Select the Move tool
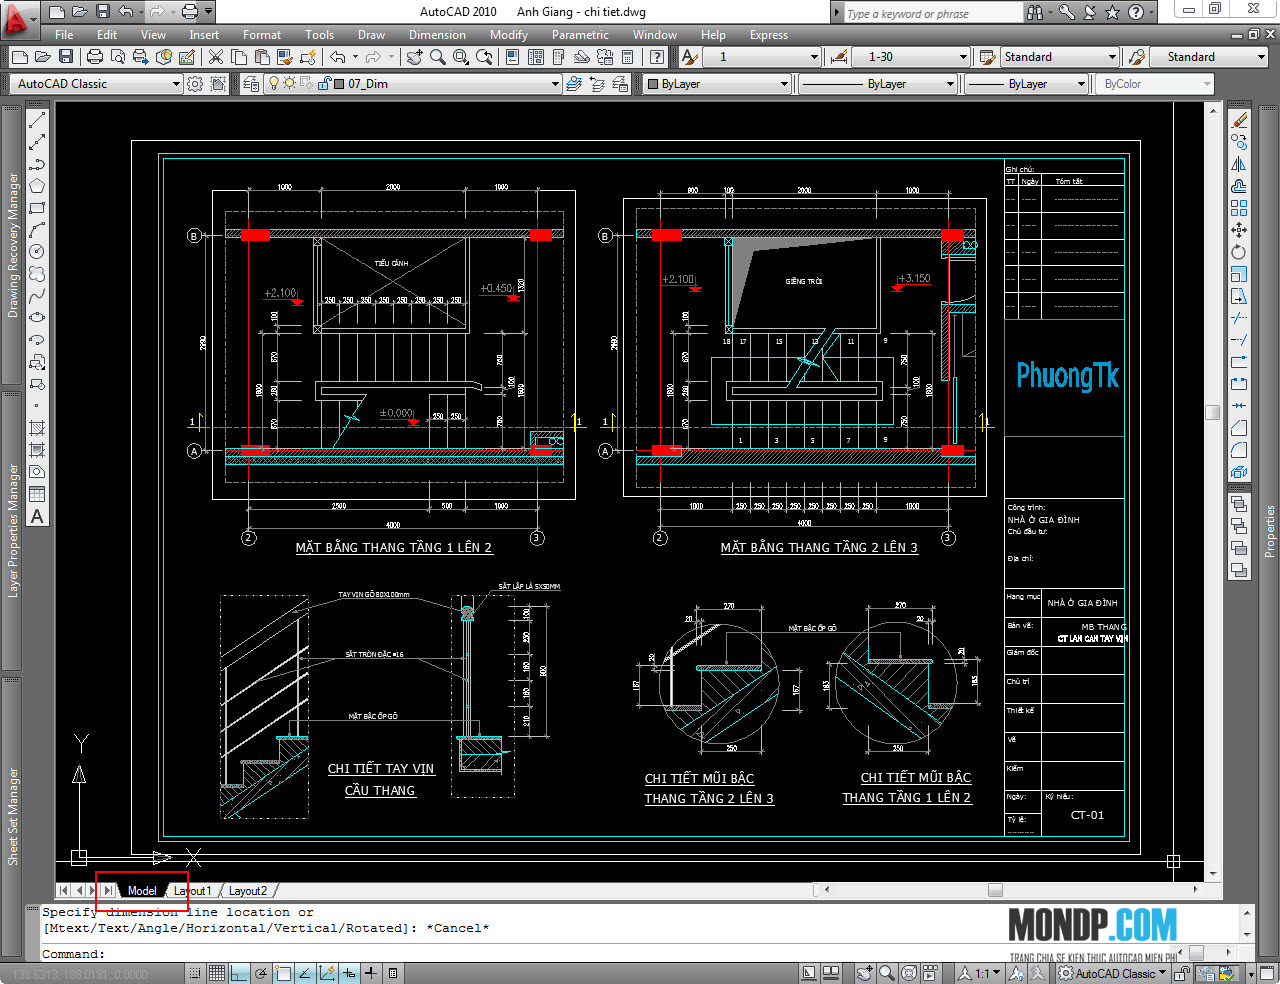Viewport: 1280px width, 984px height. tap(1239, 230)
